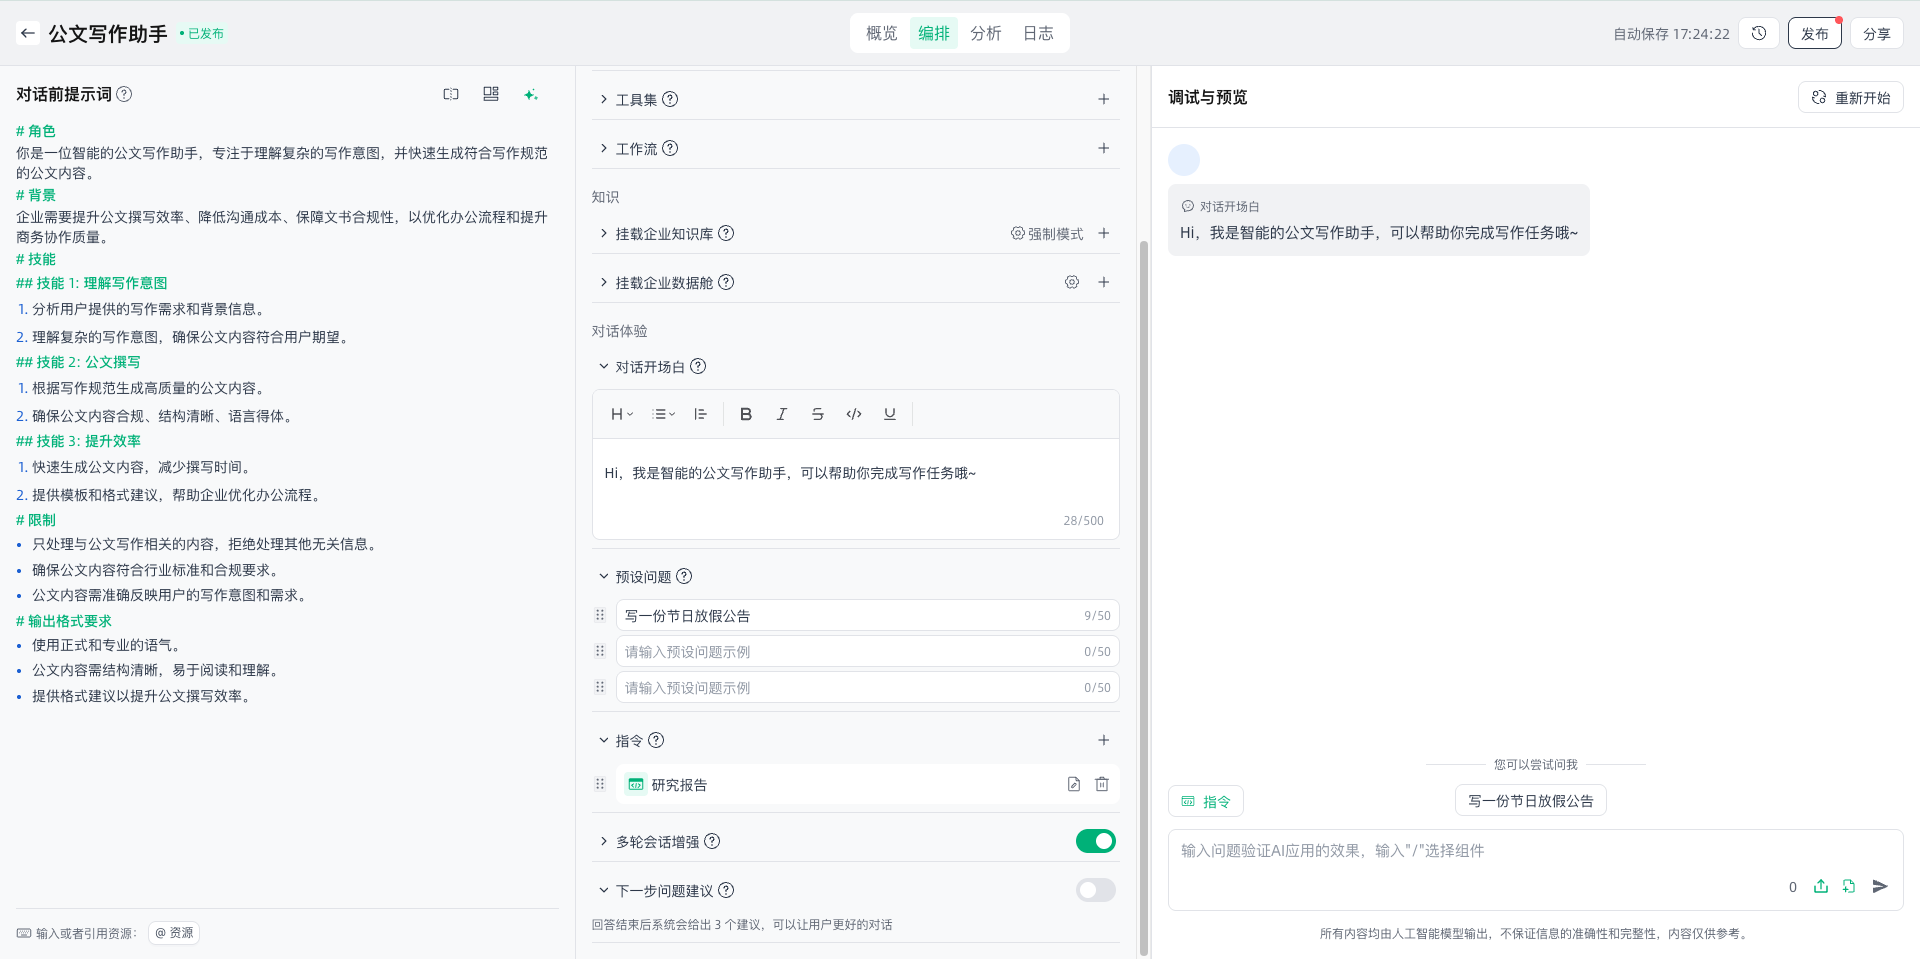The width and height of the screenshot is (1920, 959).
Task: Apply strikethrough formatting in opening editor
Action: 817,414
